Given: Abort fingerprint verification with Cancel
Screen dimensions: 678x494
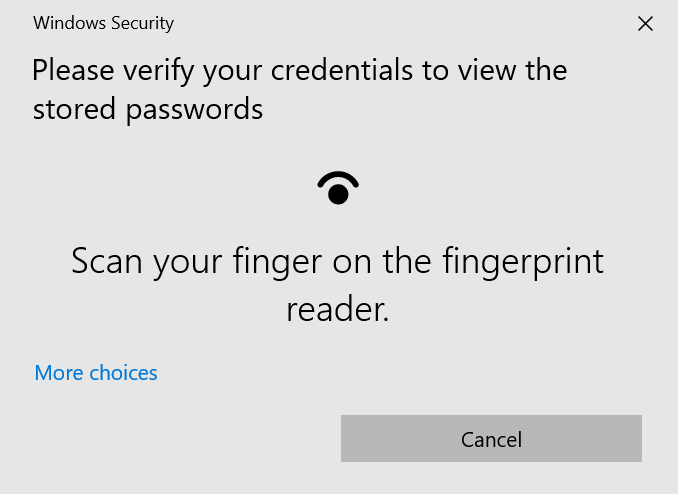Looking at the screenshot, I should (491, 439).
